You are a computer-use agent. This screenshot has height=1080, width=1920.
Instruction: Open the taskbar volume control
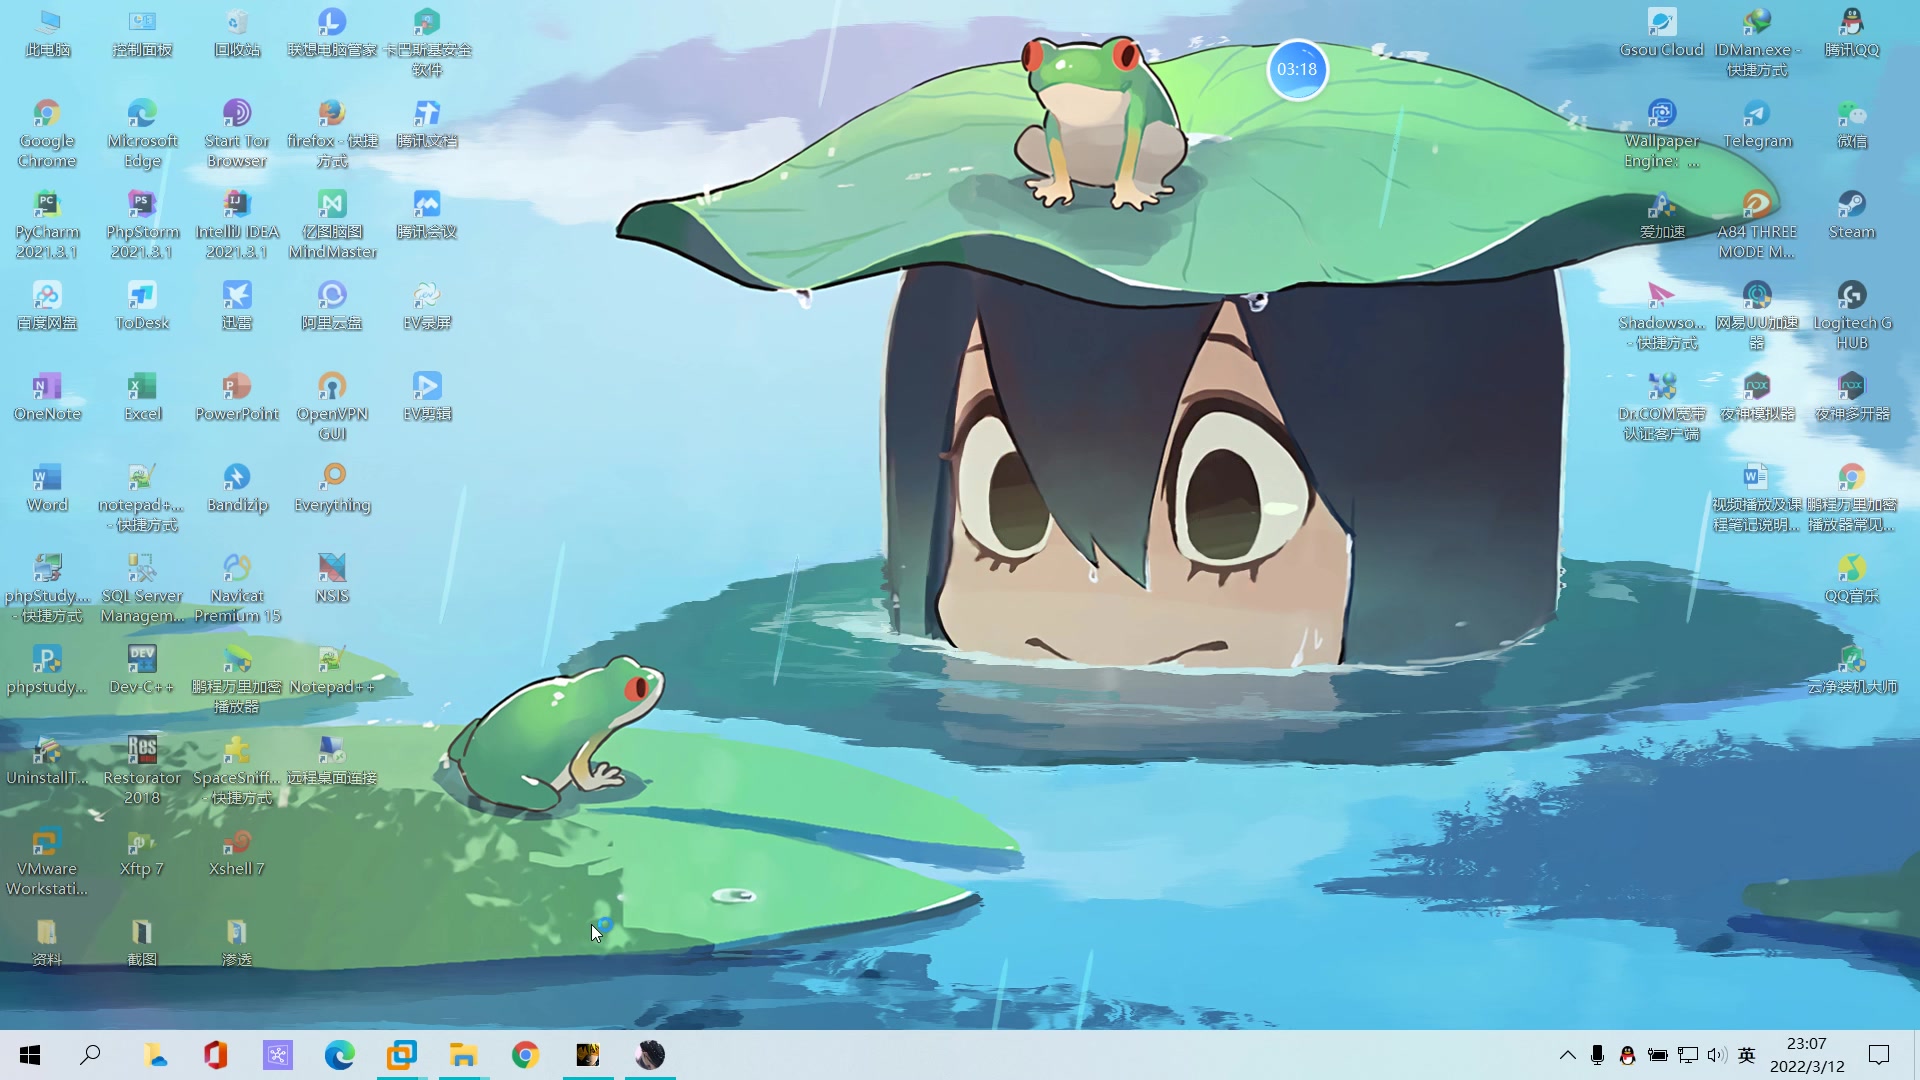coord(1717,1055)
